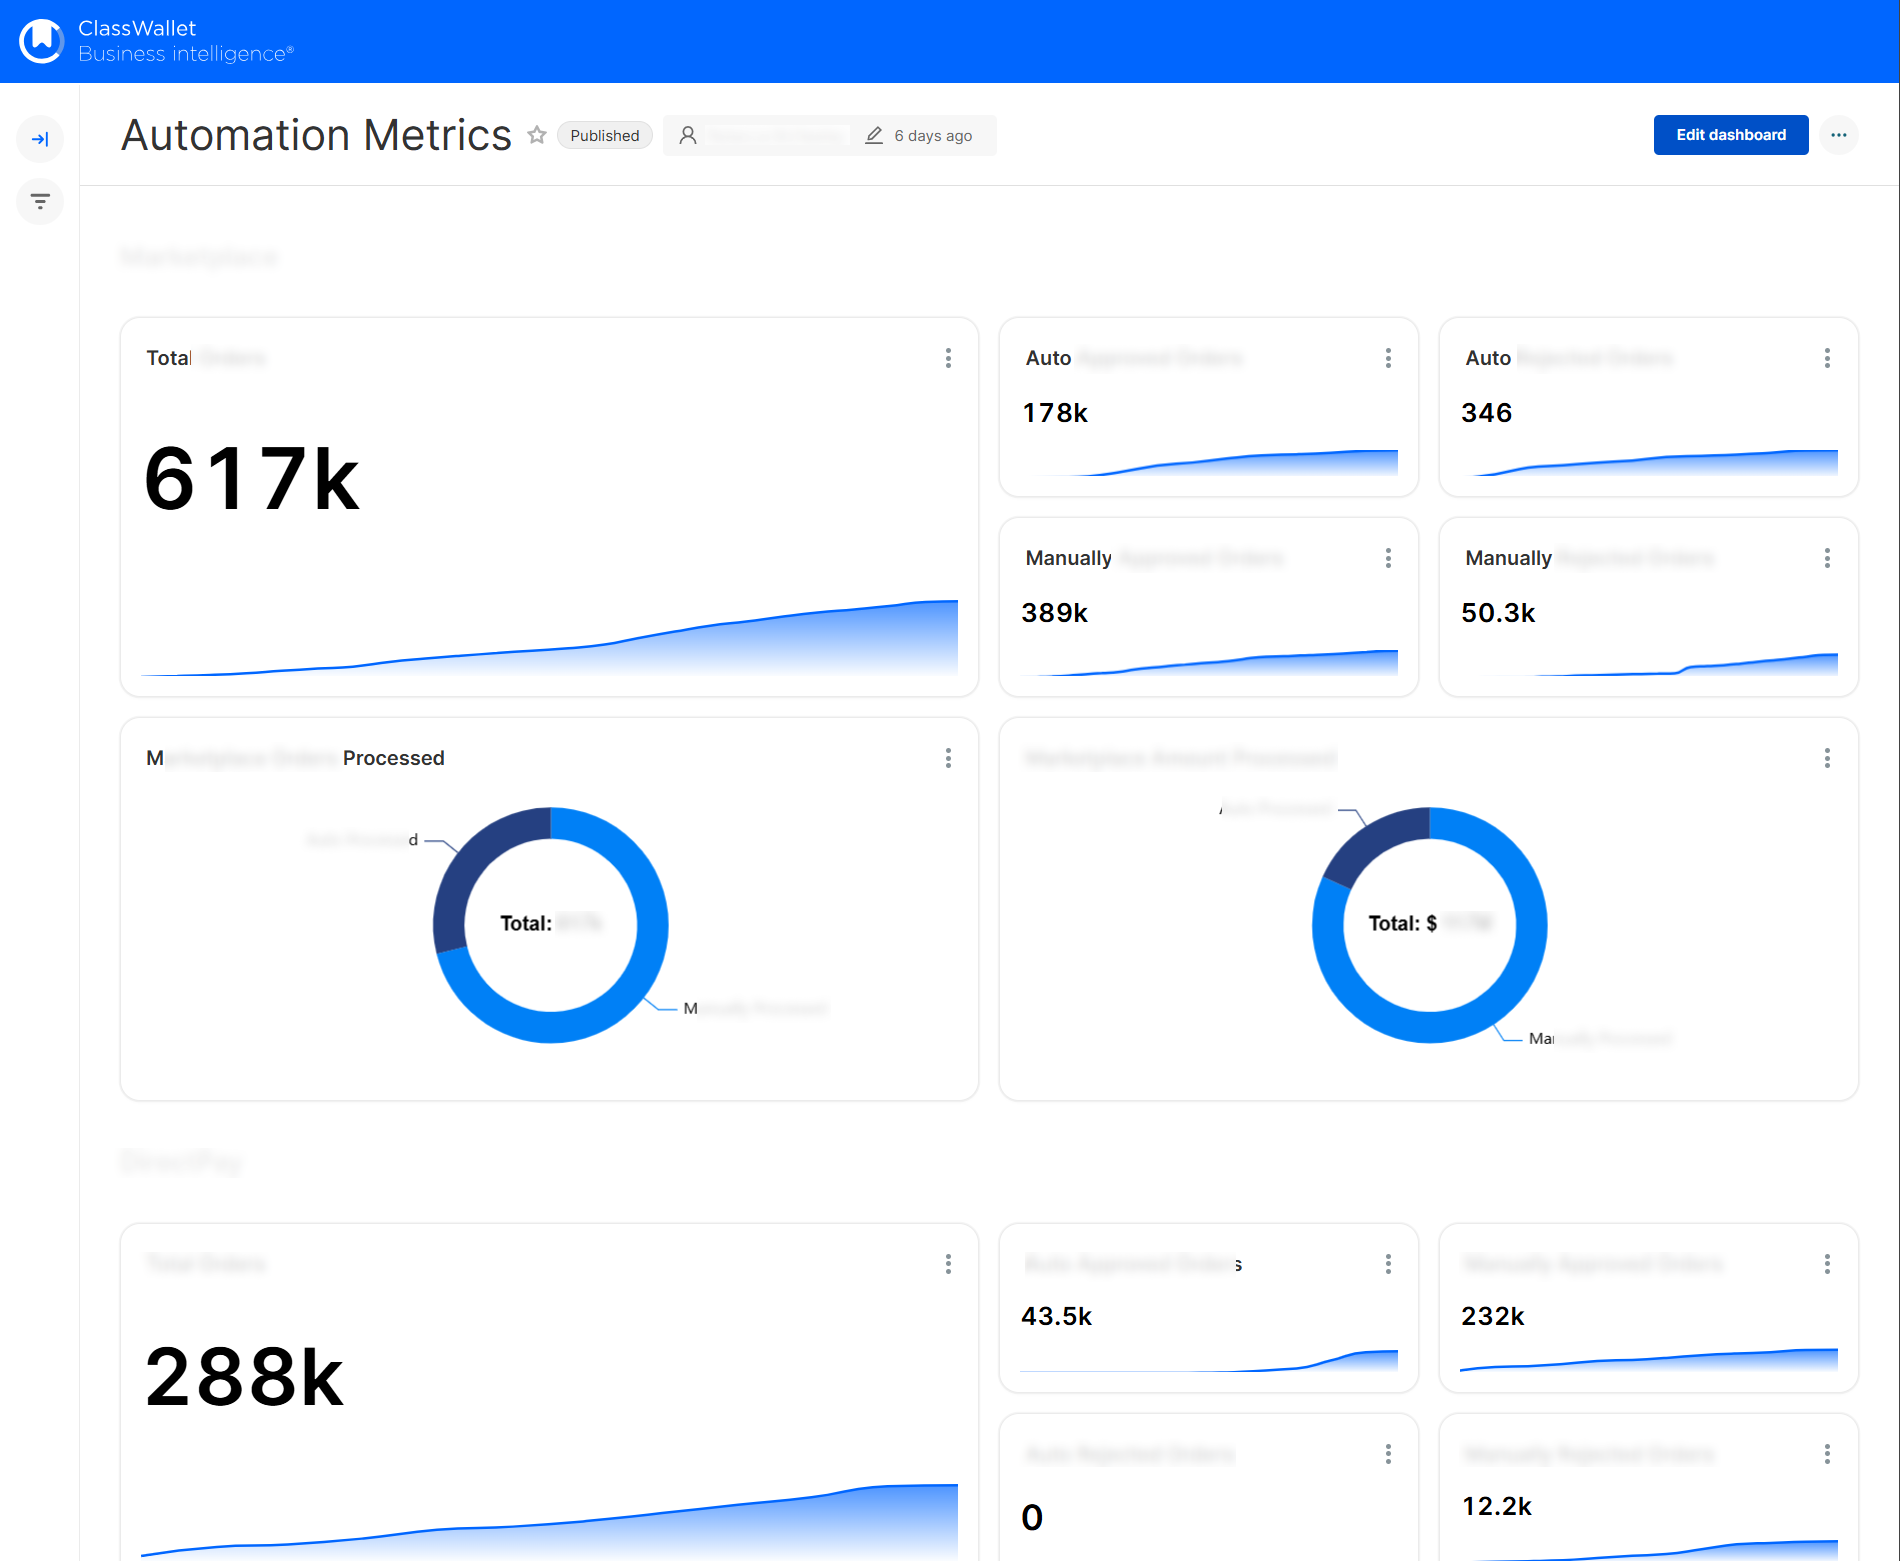The width and height of the screenshot is (1900, 1568).
Task: Open the kebab menu on the 346 Auto Rejected card
Action: [1827, 358]
